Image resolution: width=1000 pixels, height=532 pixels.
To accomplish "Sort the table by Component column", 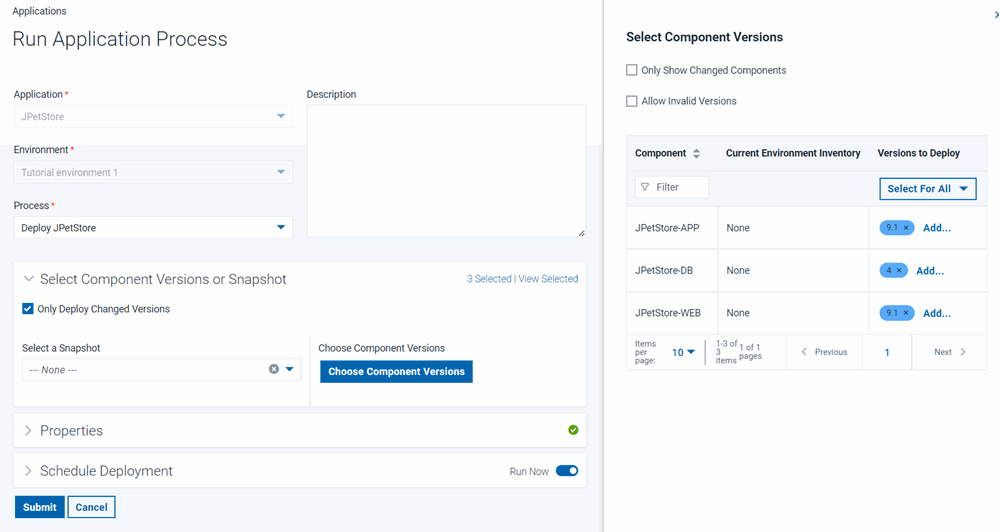I will 696,153.
